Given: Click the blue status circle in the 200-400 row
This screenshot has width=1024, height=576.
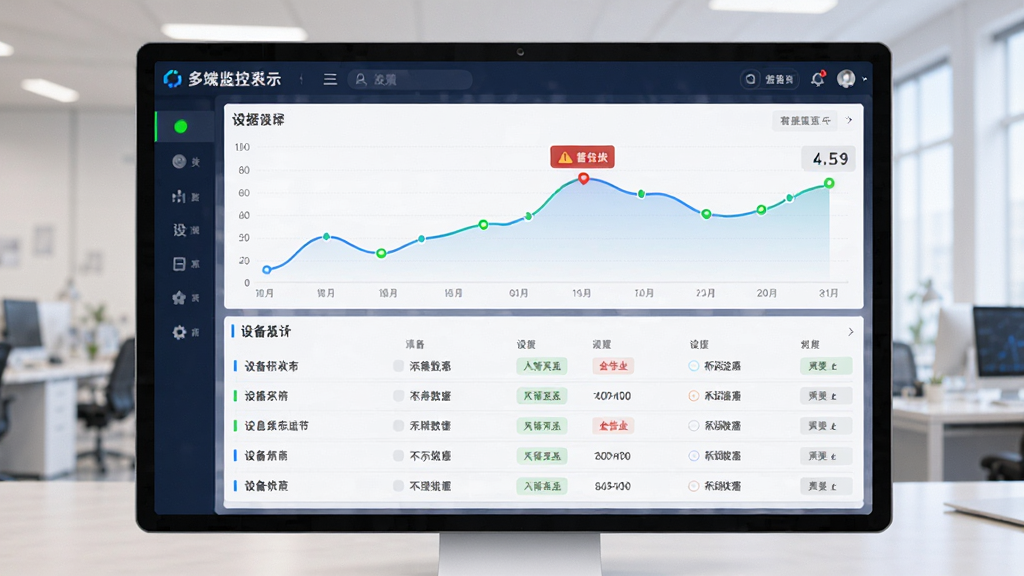Looking at the screenshot, I should click(694, 456).
